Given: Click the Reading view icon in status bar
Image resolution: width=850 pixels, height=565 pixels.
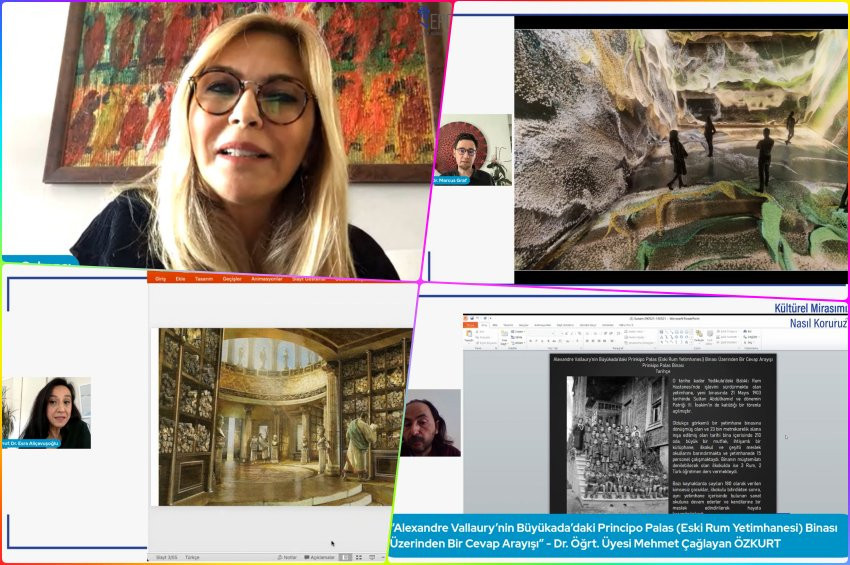Looking at the screenshot, I should click(372, 557).
